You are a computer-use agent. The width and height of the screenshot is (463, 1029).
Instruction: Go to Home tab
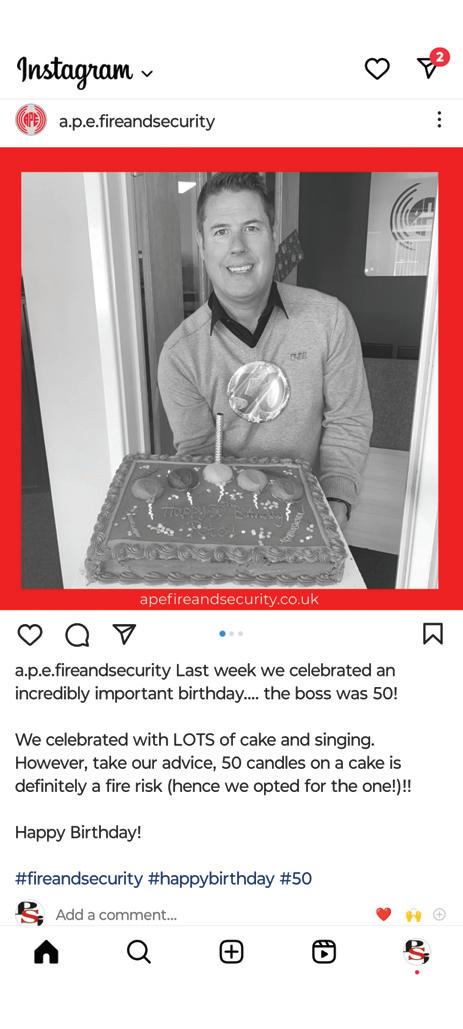pos(46,952)
